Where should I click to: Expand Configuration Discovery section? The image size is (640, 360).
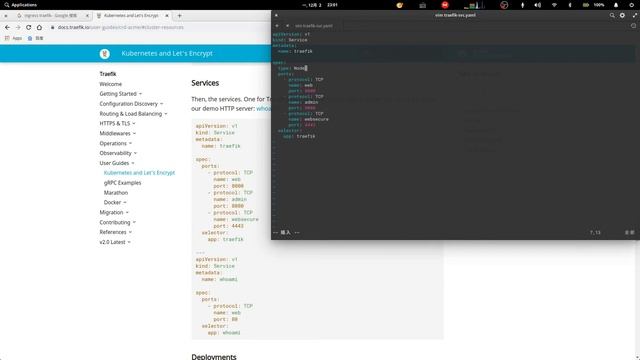tap(131, 104)
